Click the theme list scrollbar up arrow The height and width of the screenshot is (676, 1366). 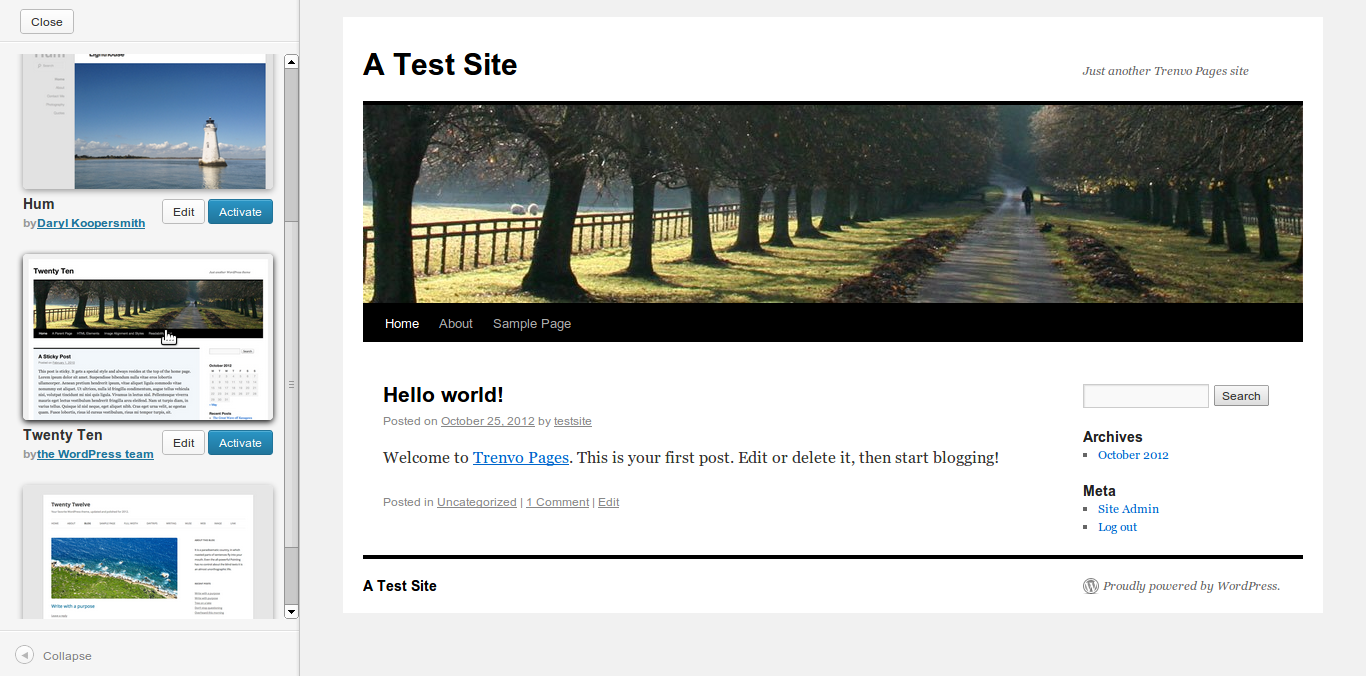coord(291,60)
